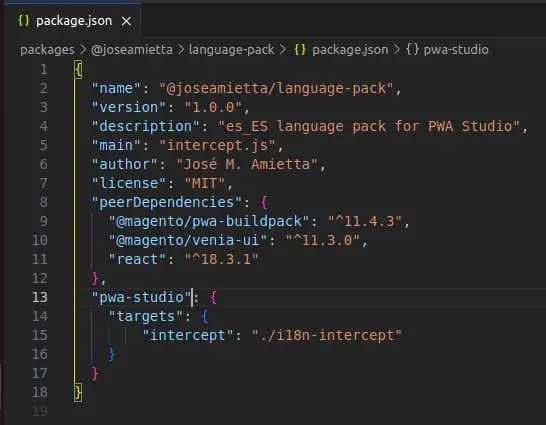Click the "@magento/pwa-buildpack" key

(x=209, y=221)
